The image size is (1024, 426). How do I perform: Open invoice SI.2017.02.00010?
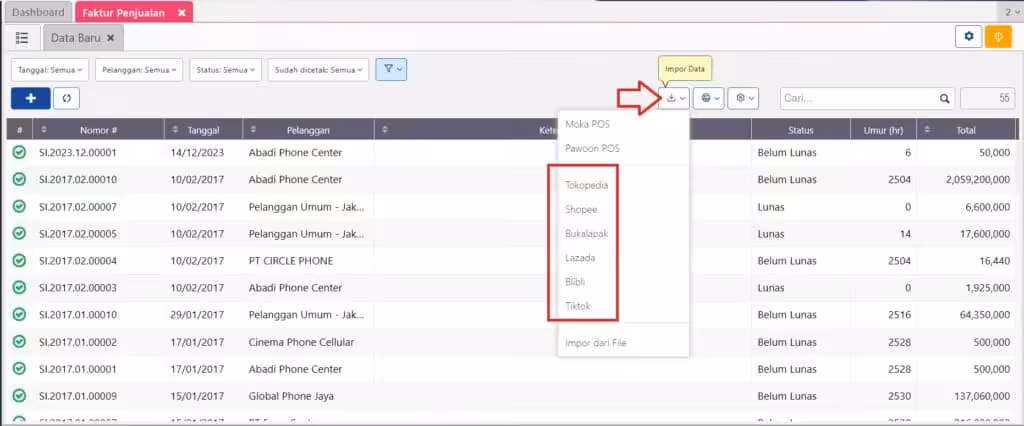tap(78, 179)
